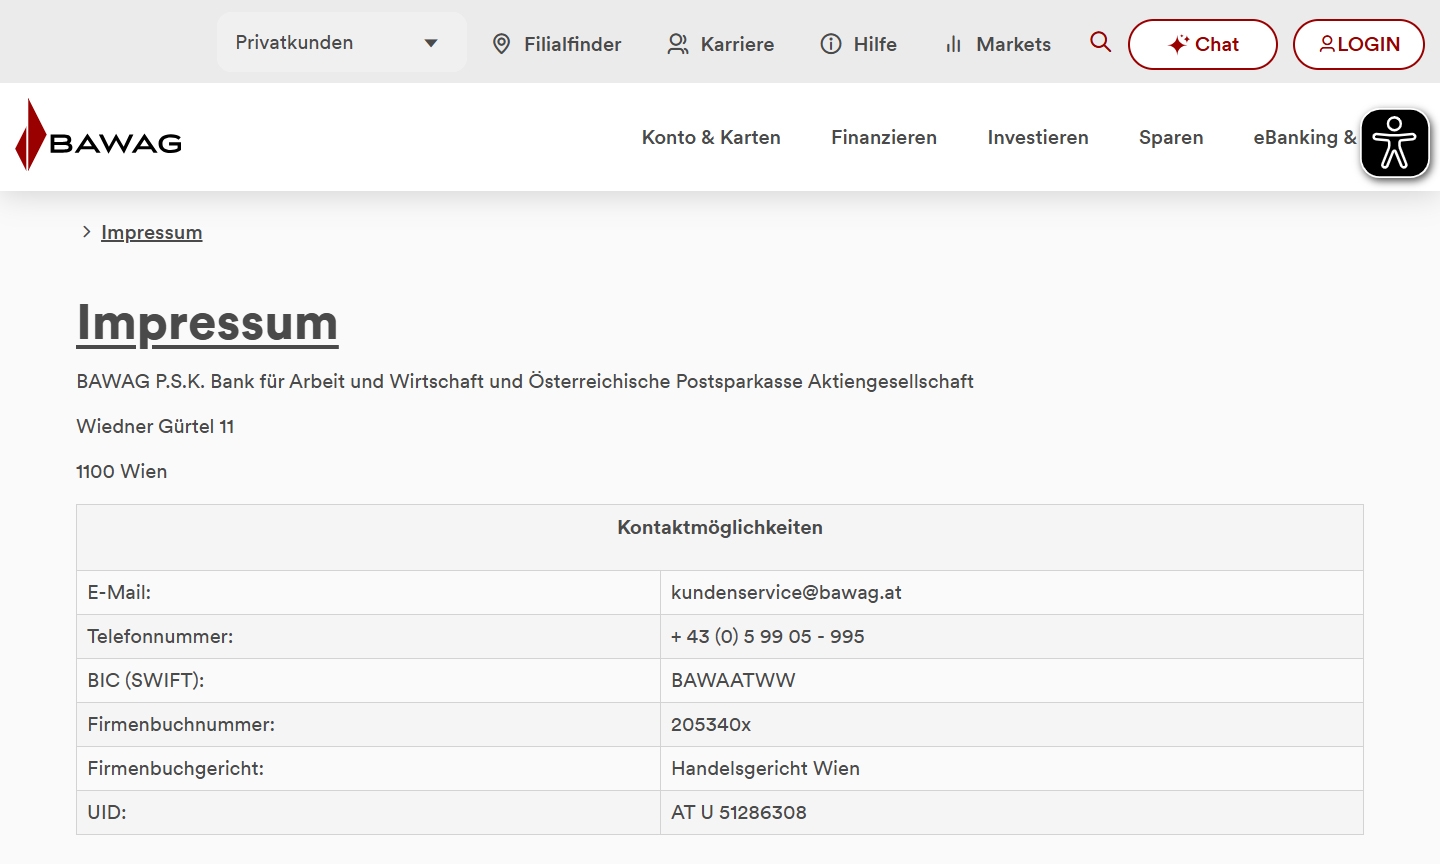Click the Hilfe link text
Viewport: 1440px width, 864px height.
875,44
